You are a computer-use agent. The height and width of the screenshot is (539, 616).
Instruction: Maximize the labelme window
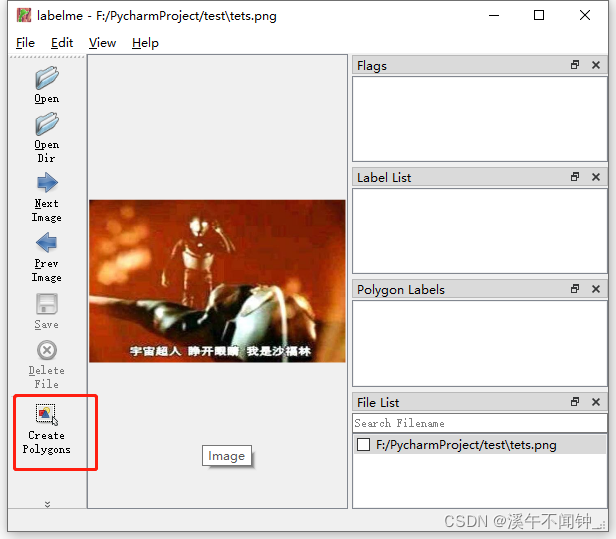539,15
